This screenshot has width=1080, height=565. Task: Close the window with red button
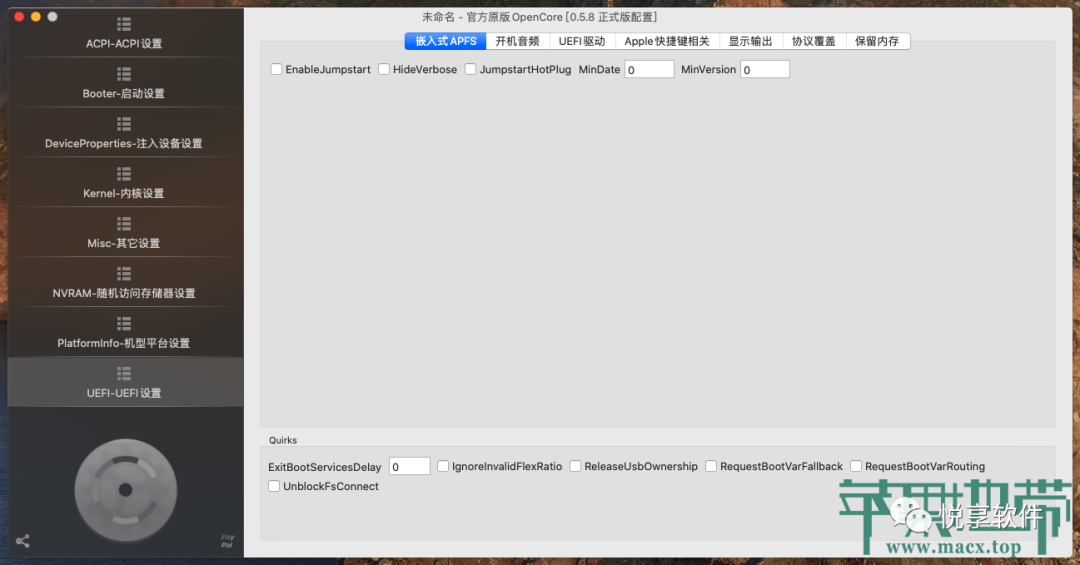[19, 17]
